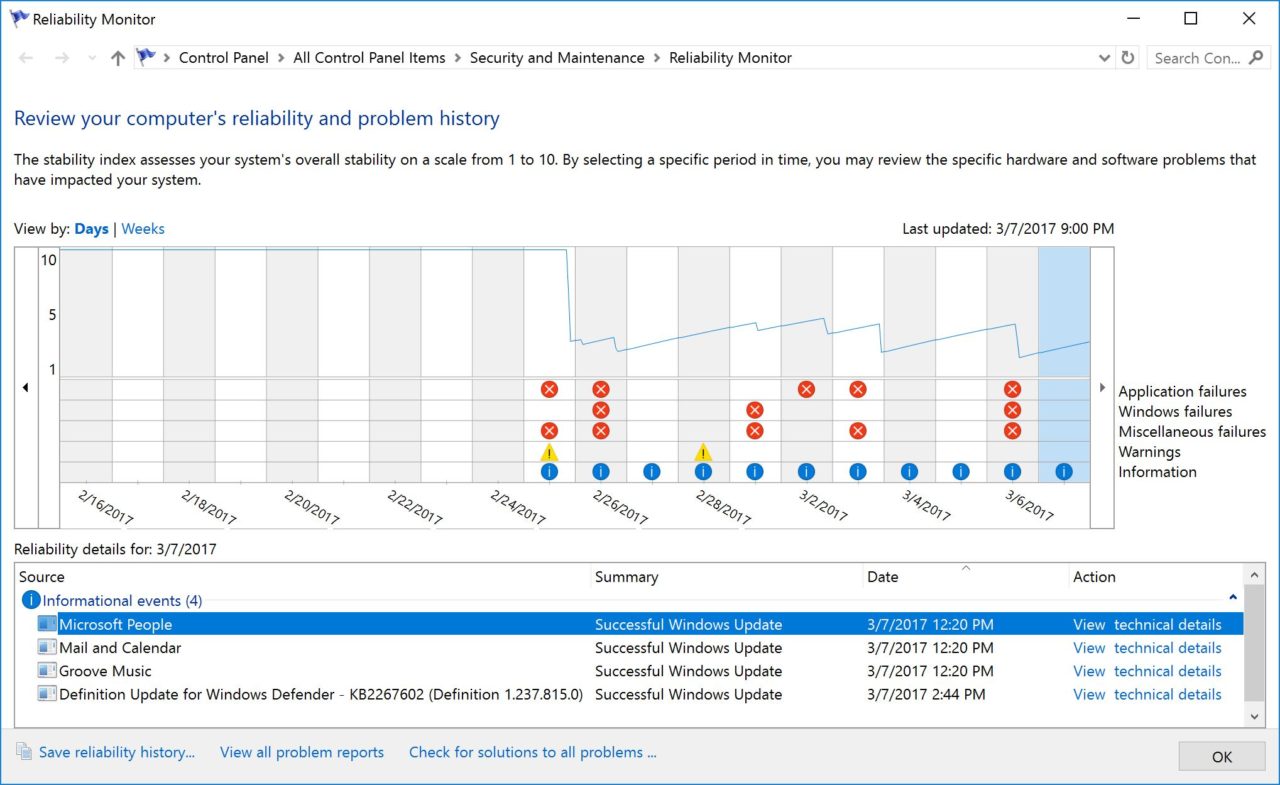Viewport: 1280px width, 785px height.
Task: Select miscellaneous failure icon for 3/3/2017
Action: 858,431
